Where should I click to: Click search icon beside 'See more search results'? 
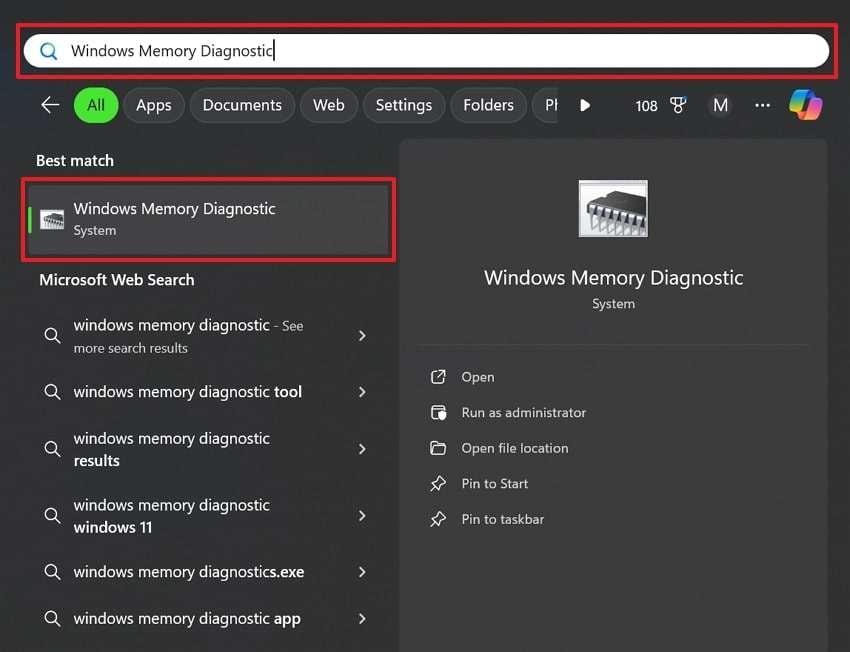[x=52, y=336]
